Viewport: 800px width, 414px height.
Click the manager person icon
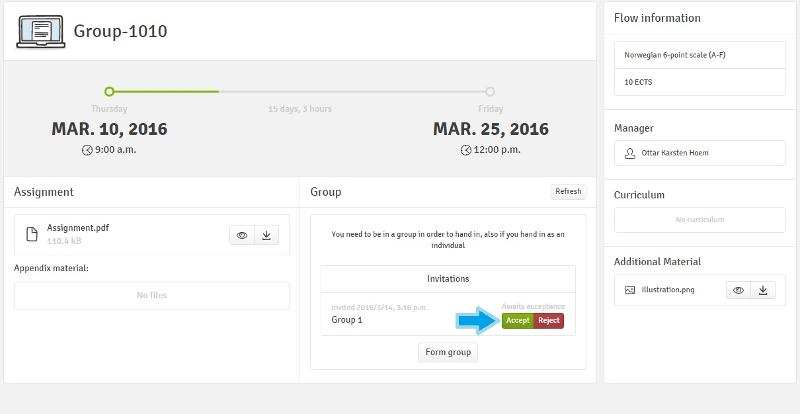point(630,153)
